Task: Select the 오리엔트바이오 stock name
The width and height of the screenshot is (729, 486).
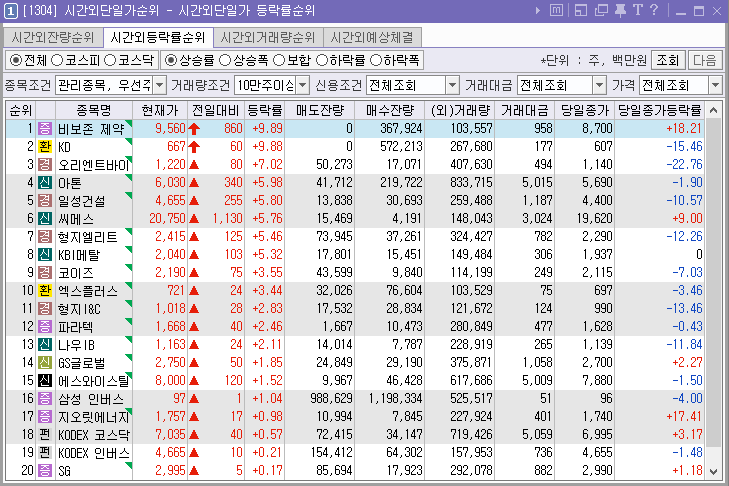Action: (94, 165)
